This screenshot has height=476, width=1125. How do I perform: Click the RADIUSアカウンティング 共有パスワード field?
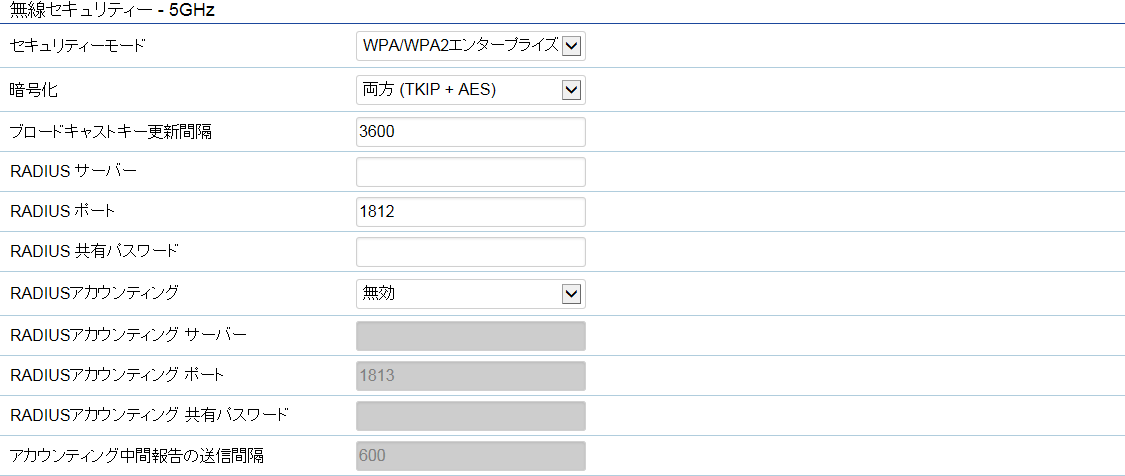pyautogui.click(x=471, y=416)
